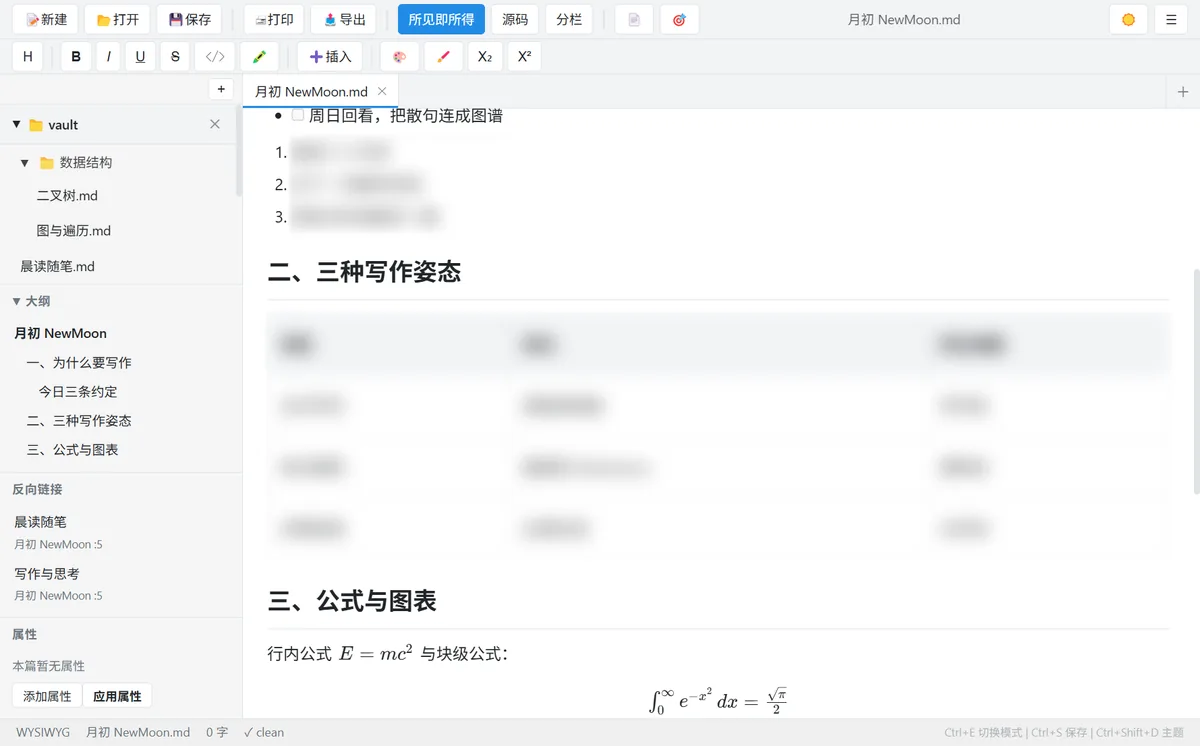Select the green highlighter pen tool
This screenshot has width=1200, height=746.
tap(259, 57)
